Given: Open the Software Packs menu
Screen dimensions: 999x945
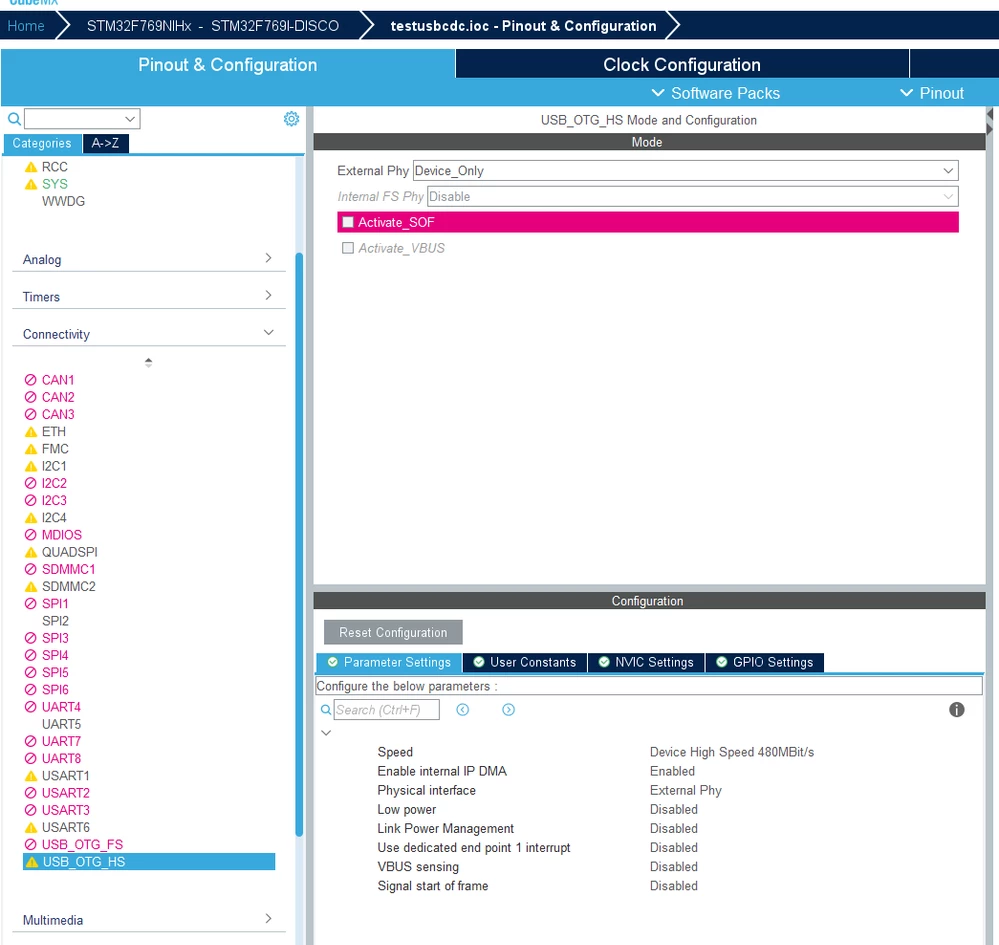Looking at the screenshot, I should click(x=715, y=93).
